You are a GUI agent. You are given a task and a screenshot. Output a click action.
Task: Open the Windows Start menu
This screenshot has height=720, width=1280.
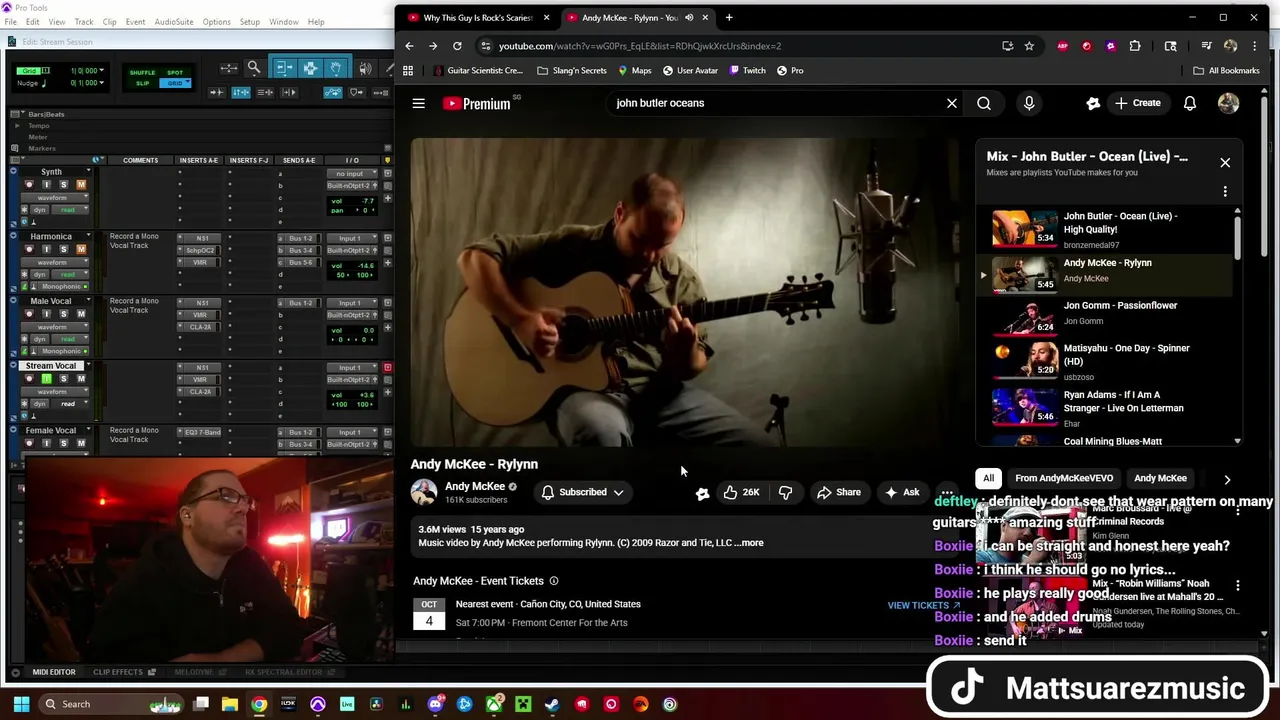click(x=21, y=704)
